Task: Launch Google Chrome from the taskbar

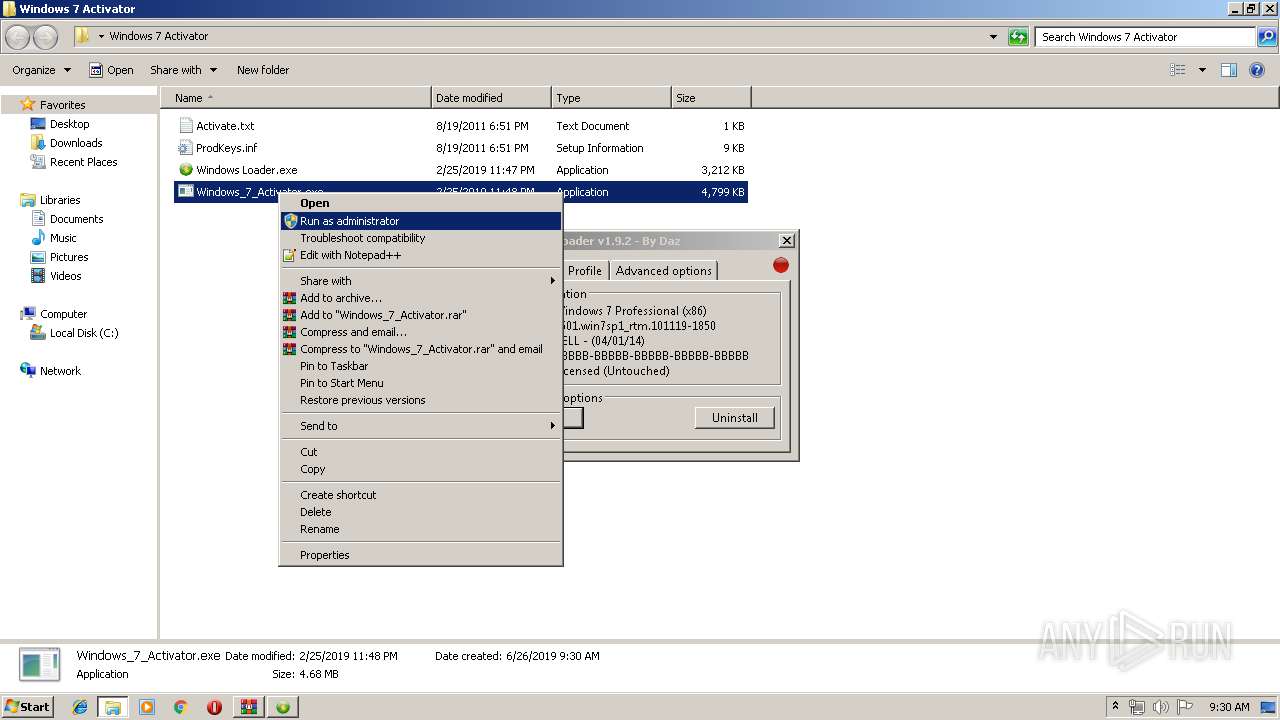Action: click(180, 707)
